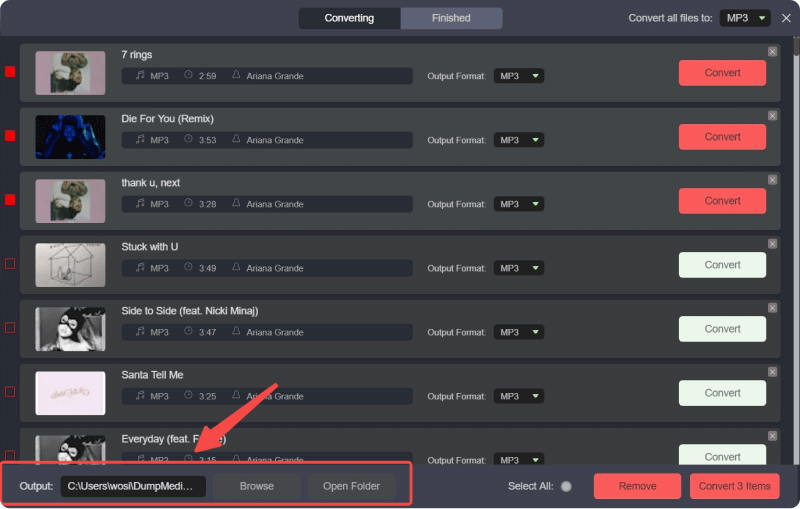Click the Die For You (Remix) album thumbnail

tap(70, 137)
